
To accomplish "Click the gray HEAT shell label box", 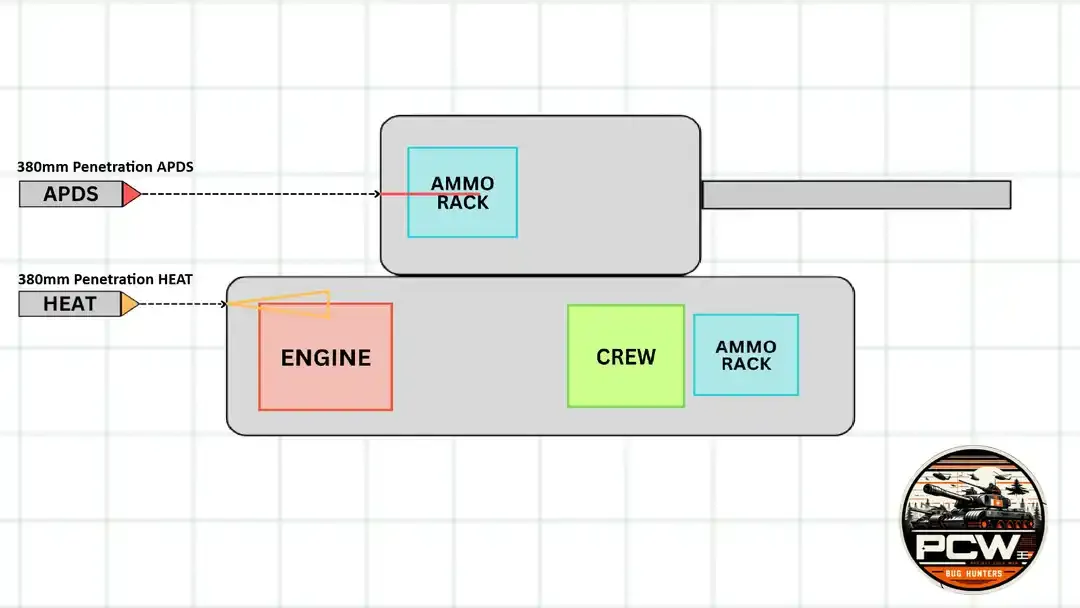I will pyautogui.click(x=70, y=304).
